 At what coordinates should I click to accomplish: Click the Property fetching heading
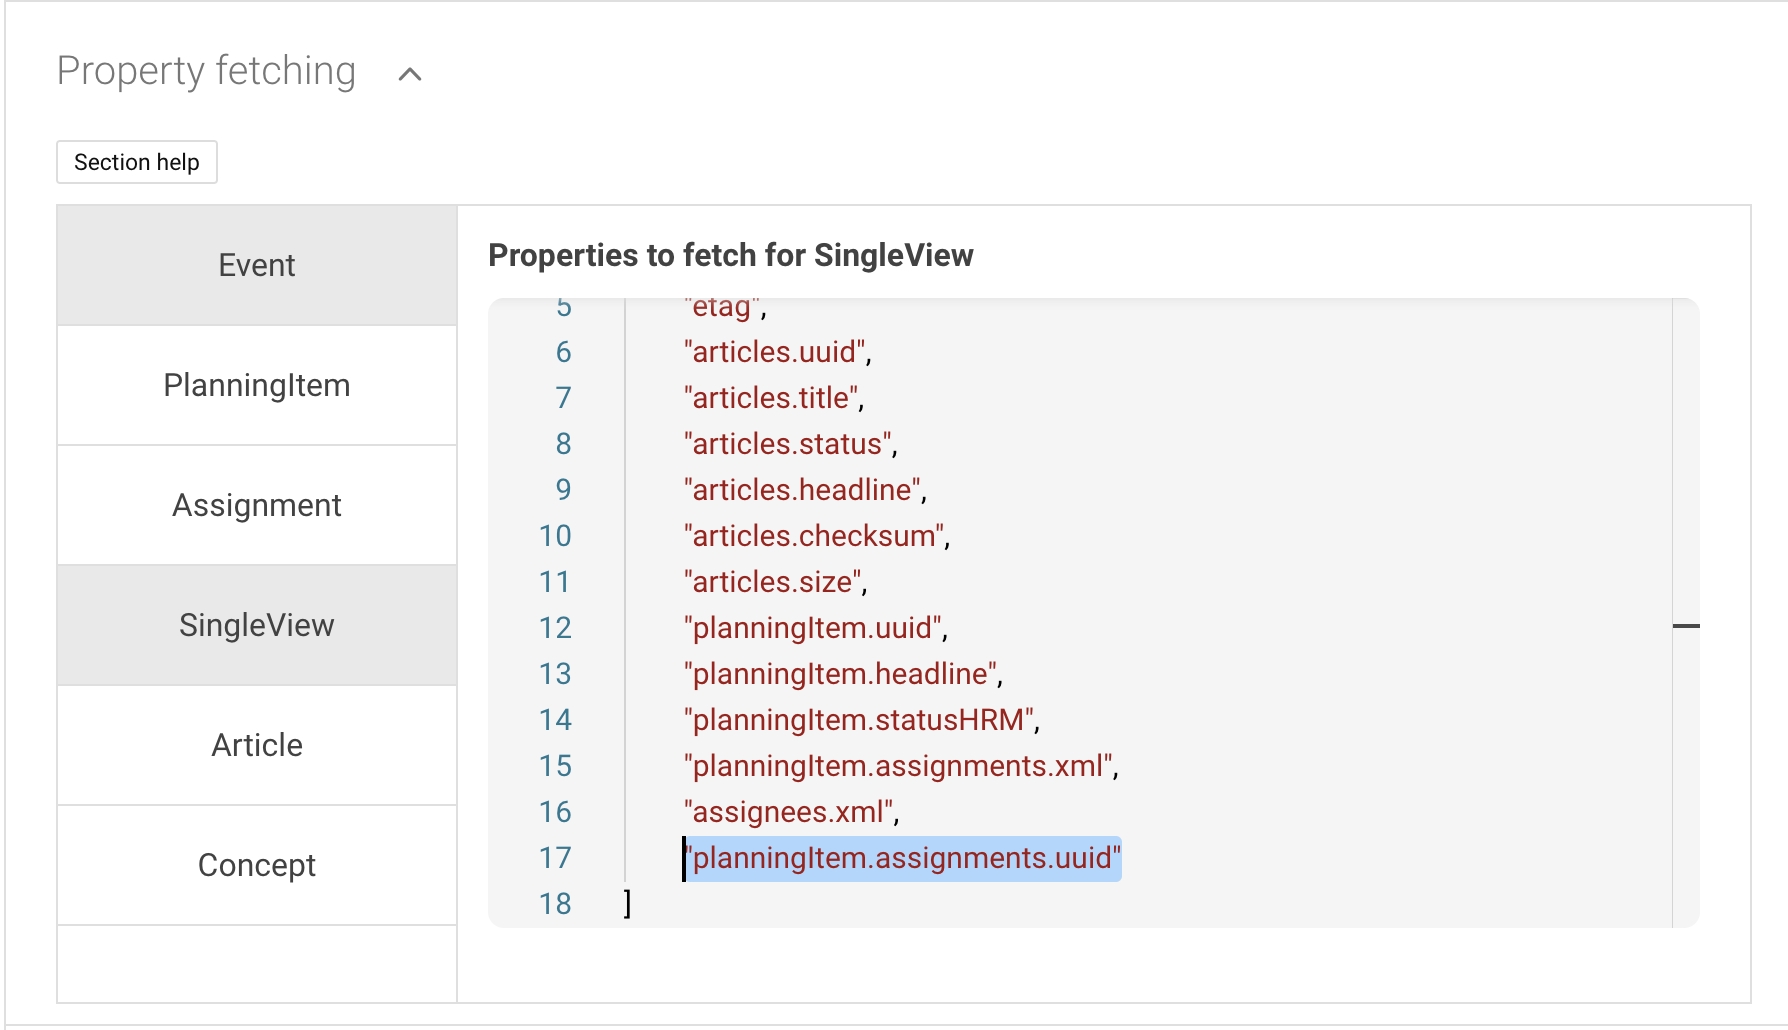206,71
